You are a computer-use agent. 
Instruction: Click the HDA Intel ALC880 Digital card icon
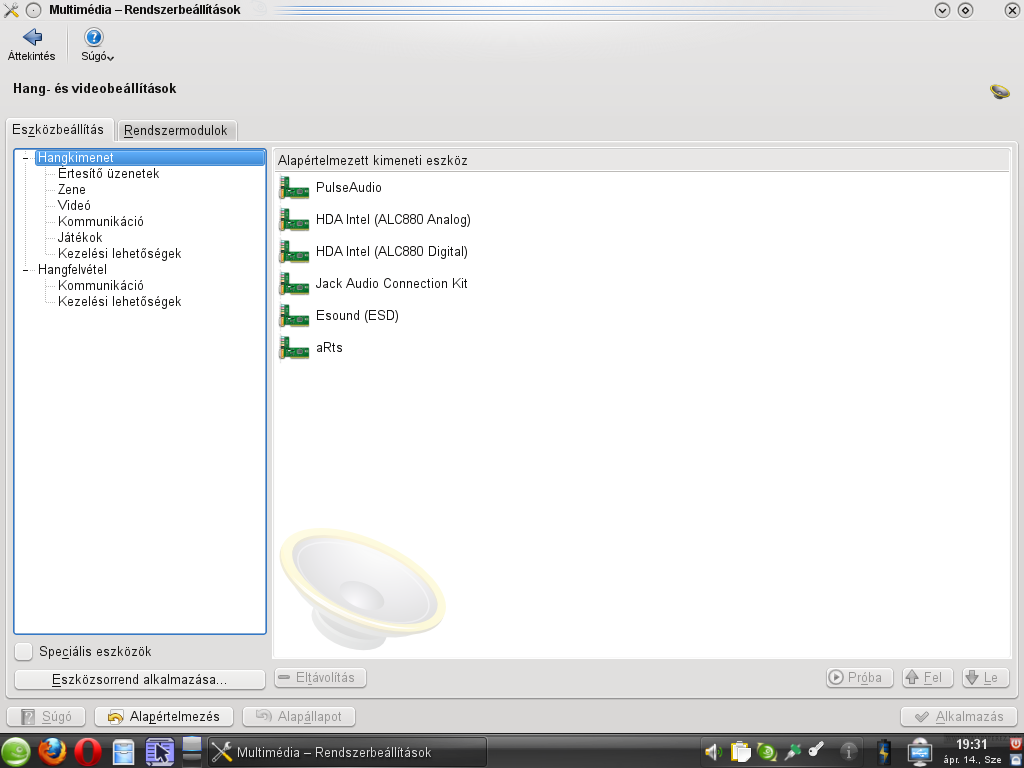294,252
